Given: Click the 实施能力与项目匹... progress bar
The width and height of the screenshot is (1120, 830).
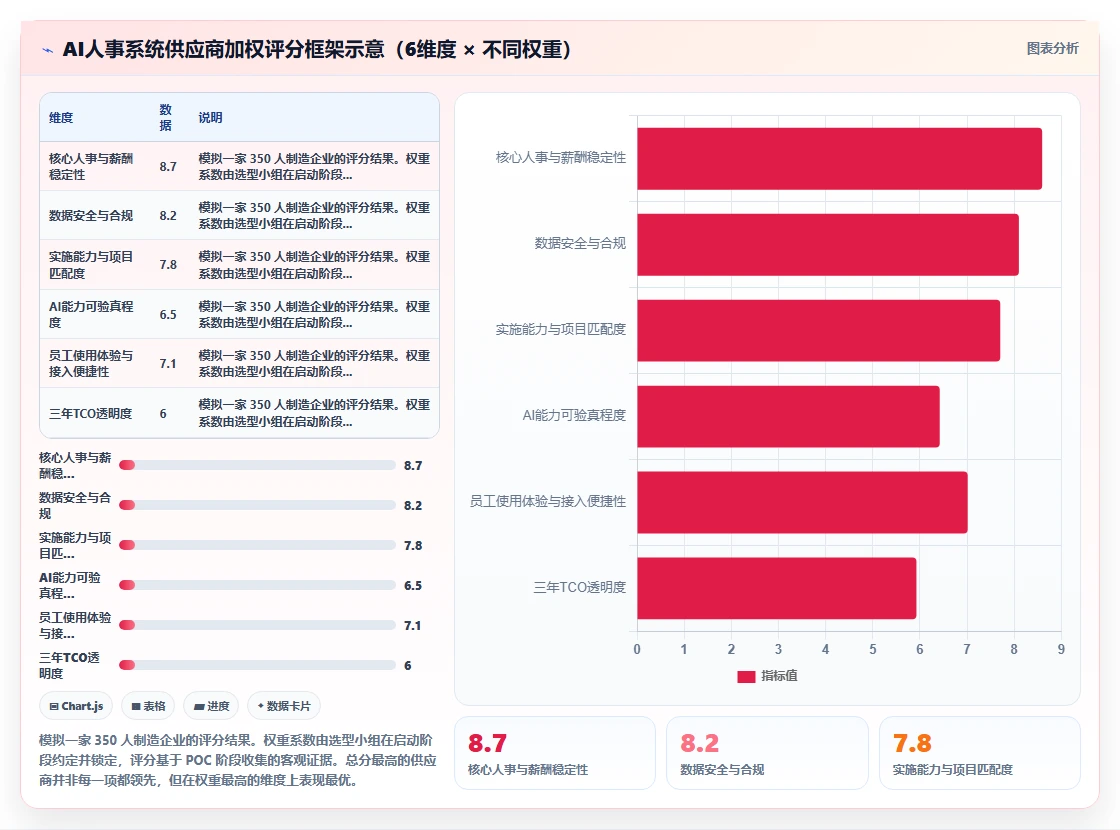Looking at the screenshot, I should (x=257, y=545).
